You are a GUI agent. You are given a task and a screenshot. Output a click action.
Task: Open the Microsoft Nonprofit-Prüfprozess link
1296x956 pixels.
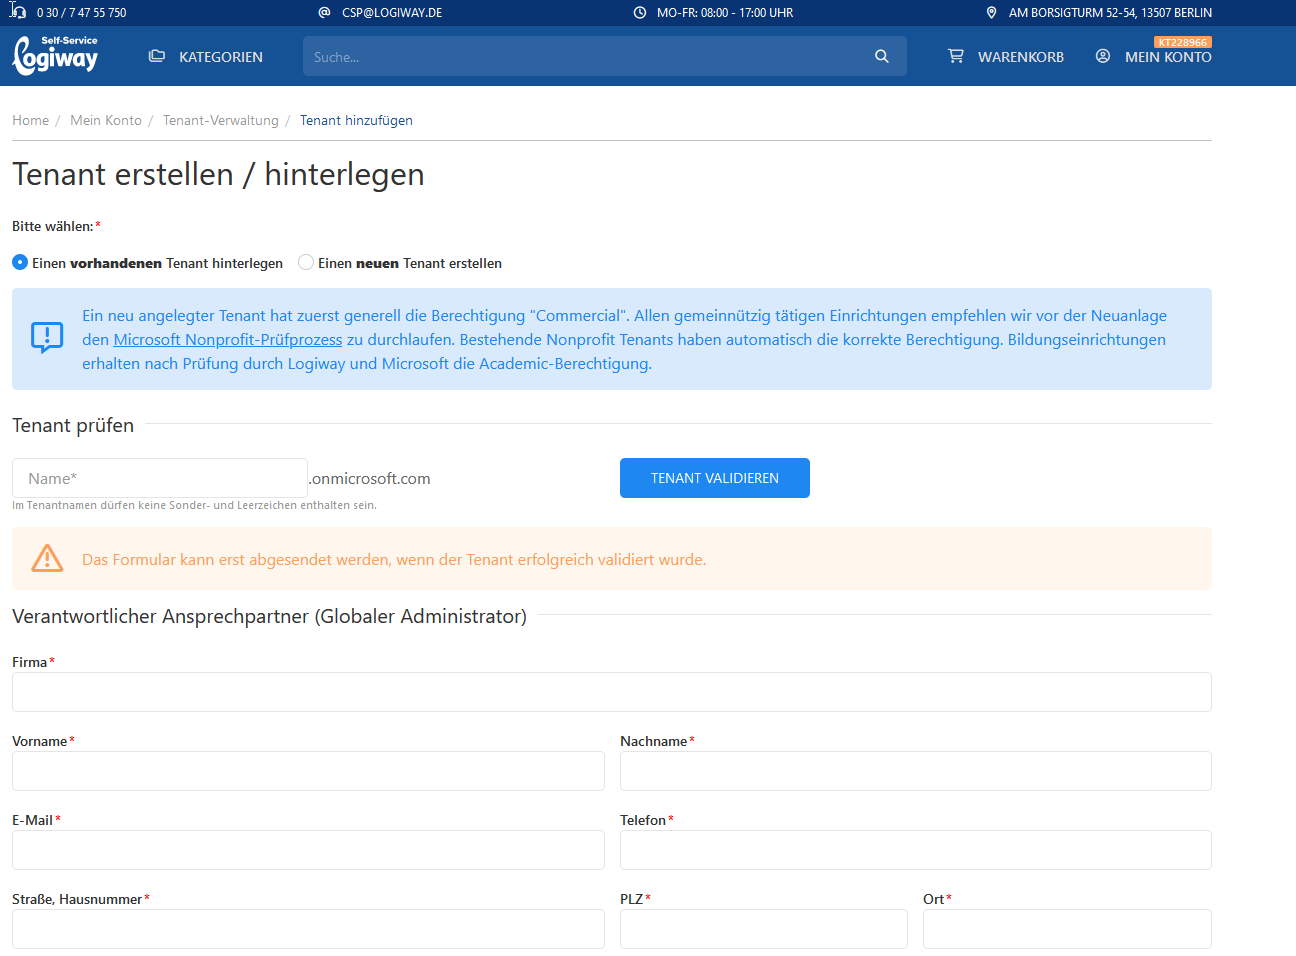point(227,339)
